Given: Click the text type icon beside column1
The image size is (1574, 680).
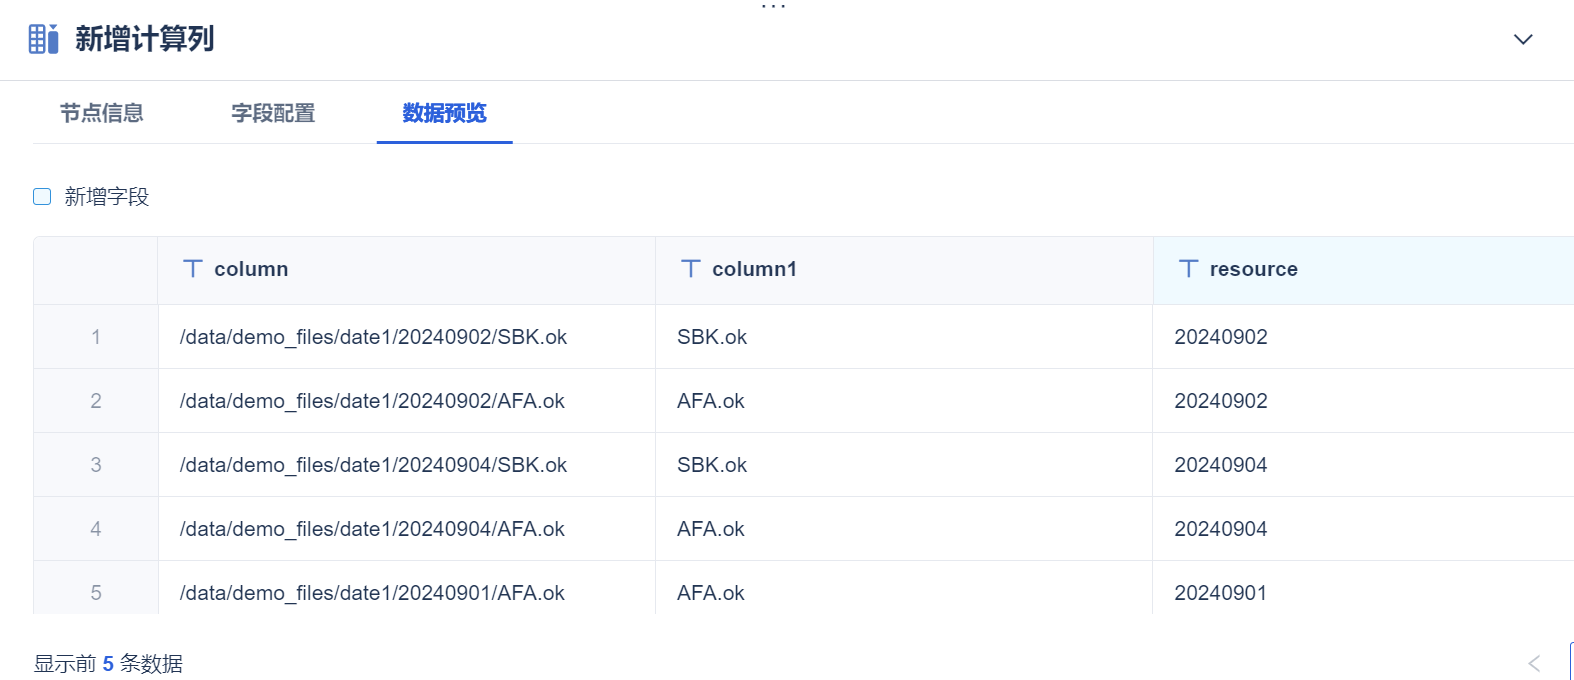Looking at the screenshot, I should (691, 269).
